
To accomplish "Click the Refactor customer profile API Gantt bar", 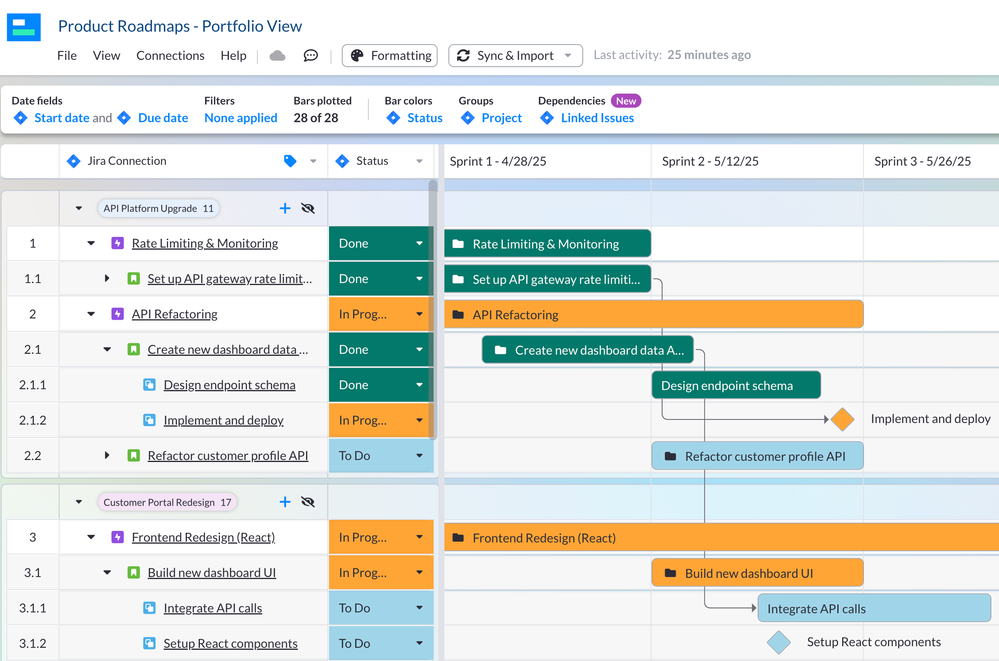I will click(x=758, y=456).
